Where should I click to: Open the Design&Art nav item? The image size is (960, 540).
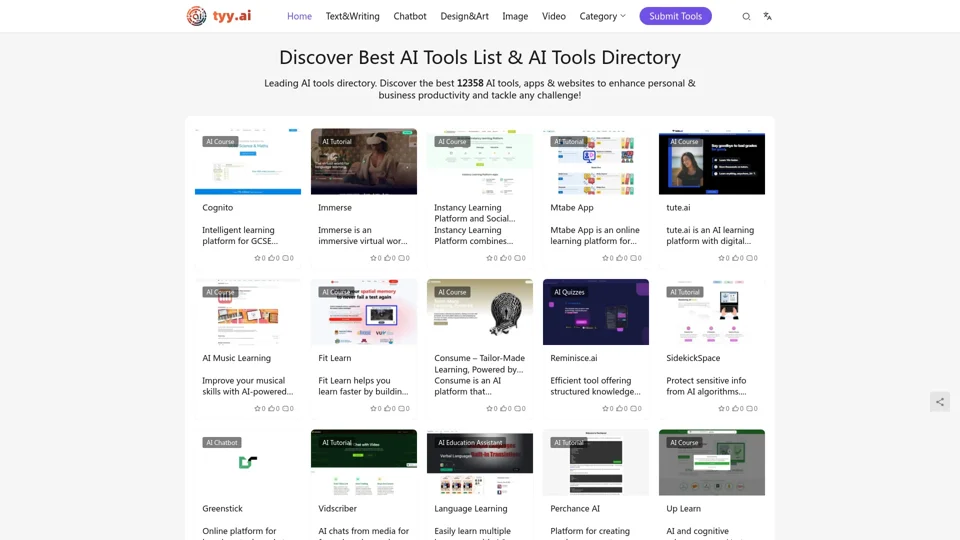coord(464,17)
